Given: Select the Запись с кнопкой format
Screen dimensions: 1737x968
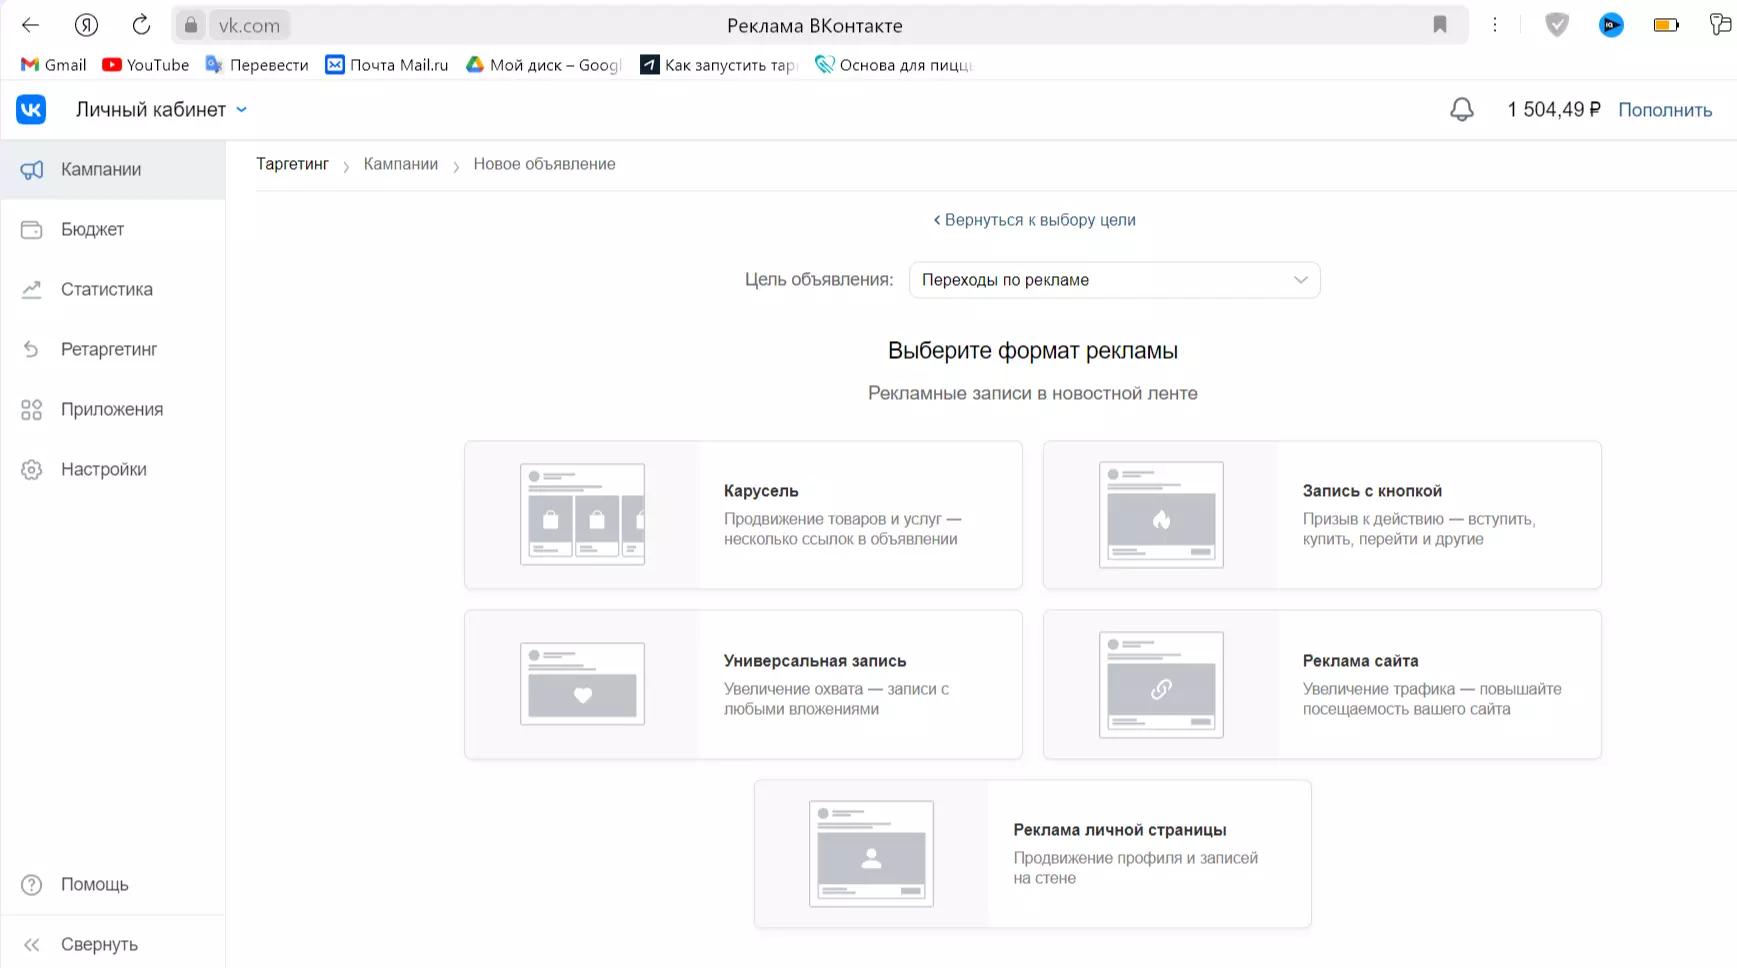Looking at the screenshot, I should coord(1321,515).
